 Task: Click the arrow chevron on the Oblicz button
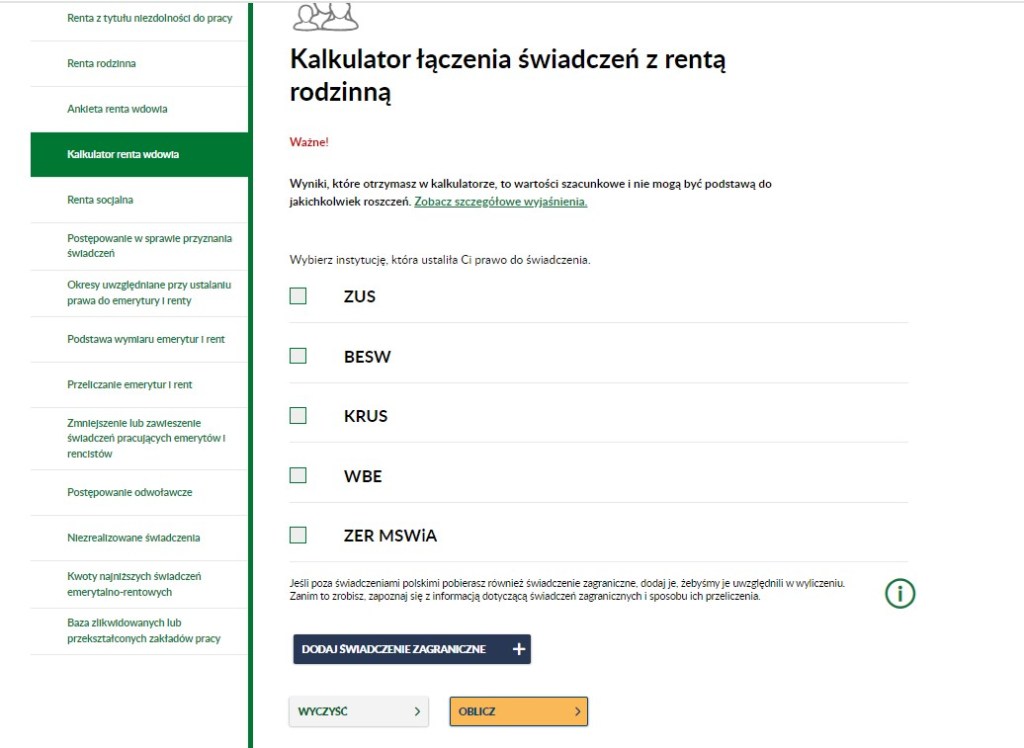click(x=577, y=712)
